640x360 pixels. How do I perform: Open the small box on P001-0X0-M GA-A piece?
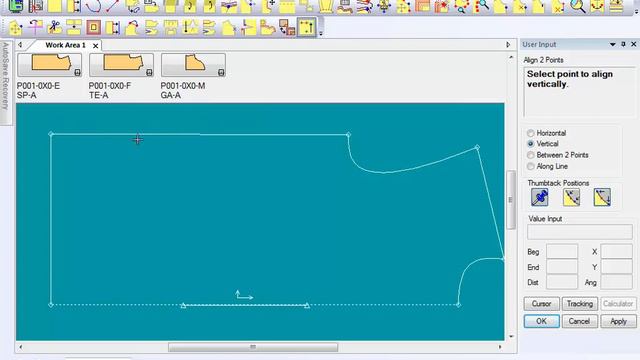click(221, 73)
